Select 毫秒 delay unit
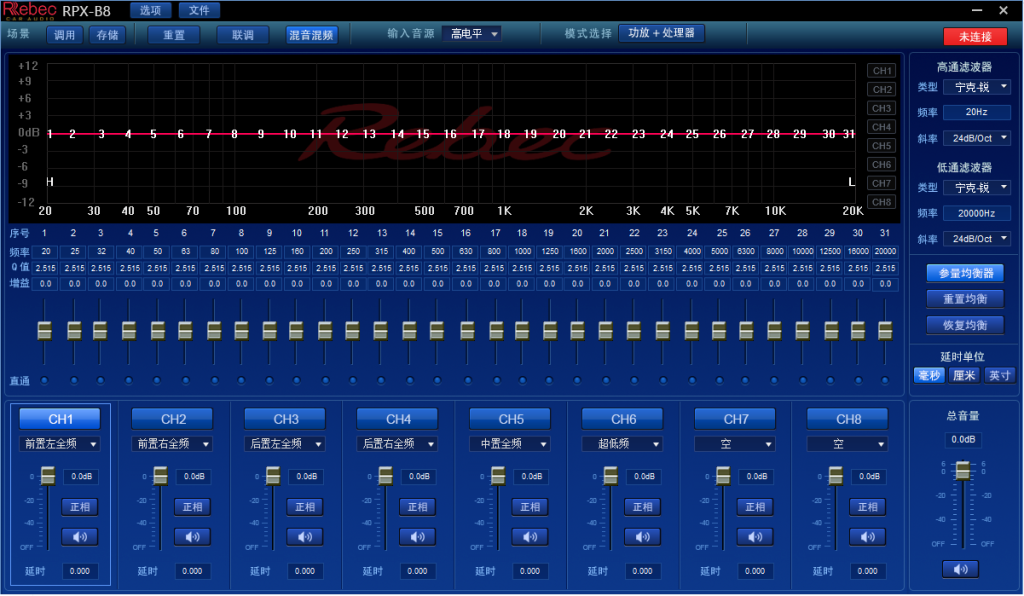Viewport: 1024px width, 596px height. 929,375
